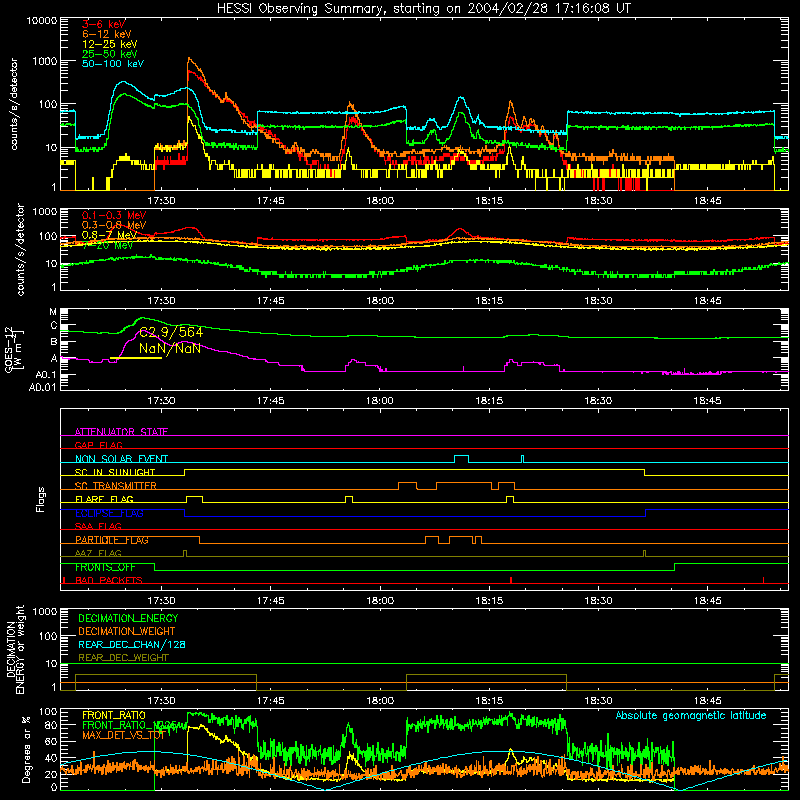Select the 'GAP_FLAG' flag label
Viewport: 800px width, 800px height.
98,445
